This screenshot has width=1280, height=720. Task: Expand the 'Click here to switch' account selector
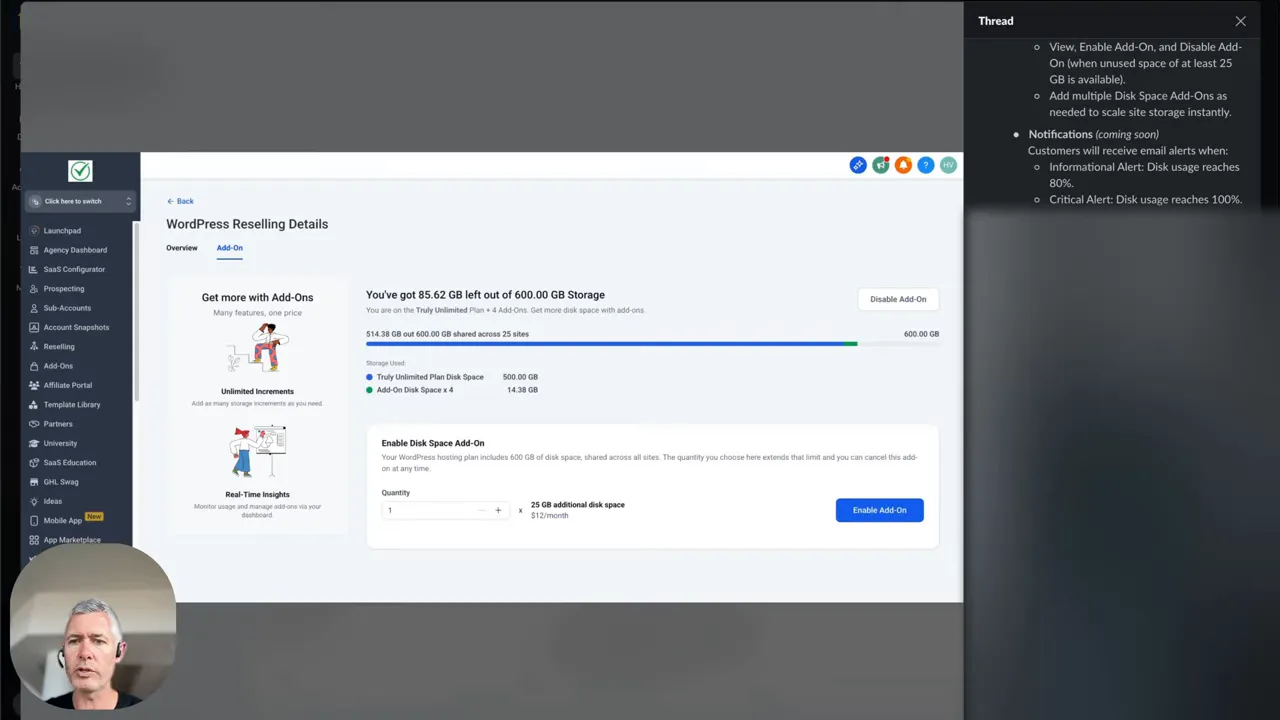(80, 201)
